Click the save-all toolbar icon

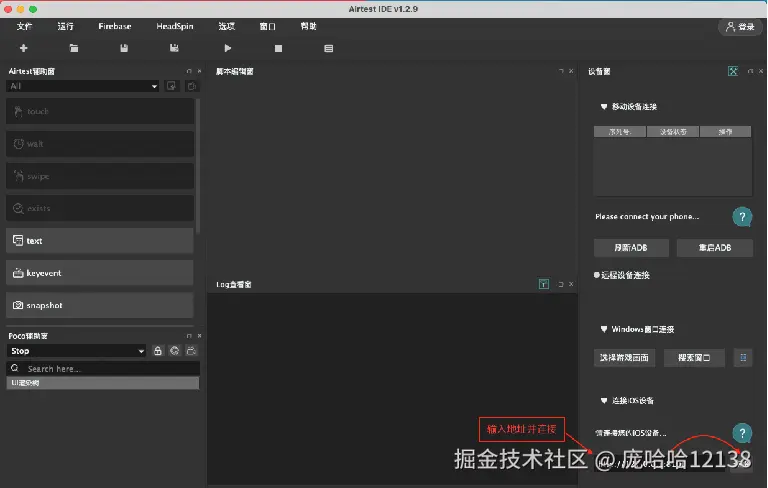pyautogui.click(x=174, y=48)
